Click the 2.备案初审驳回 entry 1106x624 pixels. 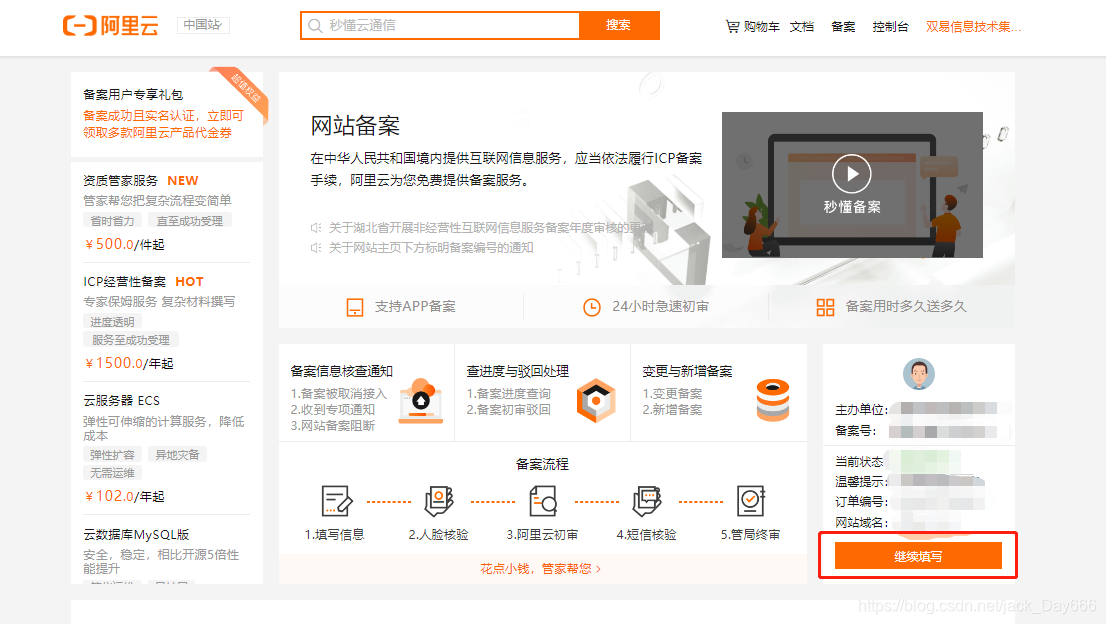(x=508, y=410)
